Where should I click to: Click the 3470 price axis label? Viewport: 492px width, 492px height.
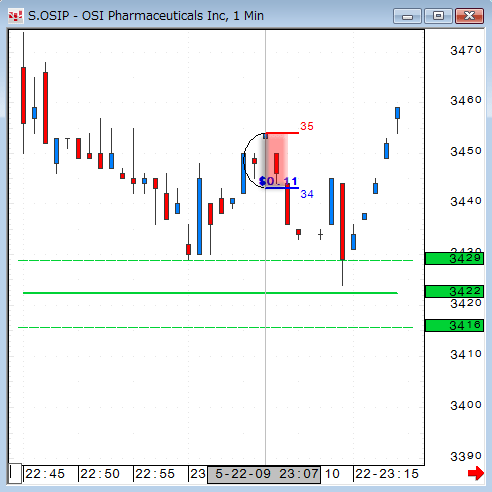tap(466, 50)
